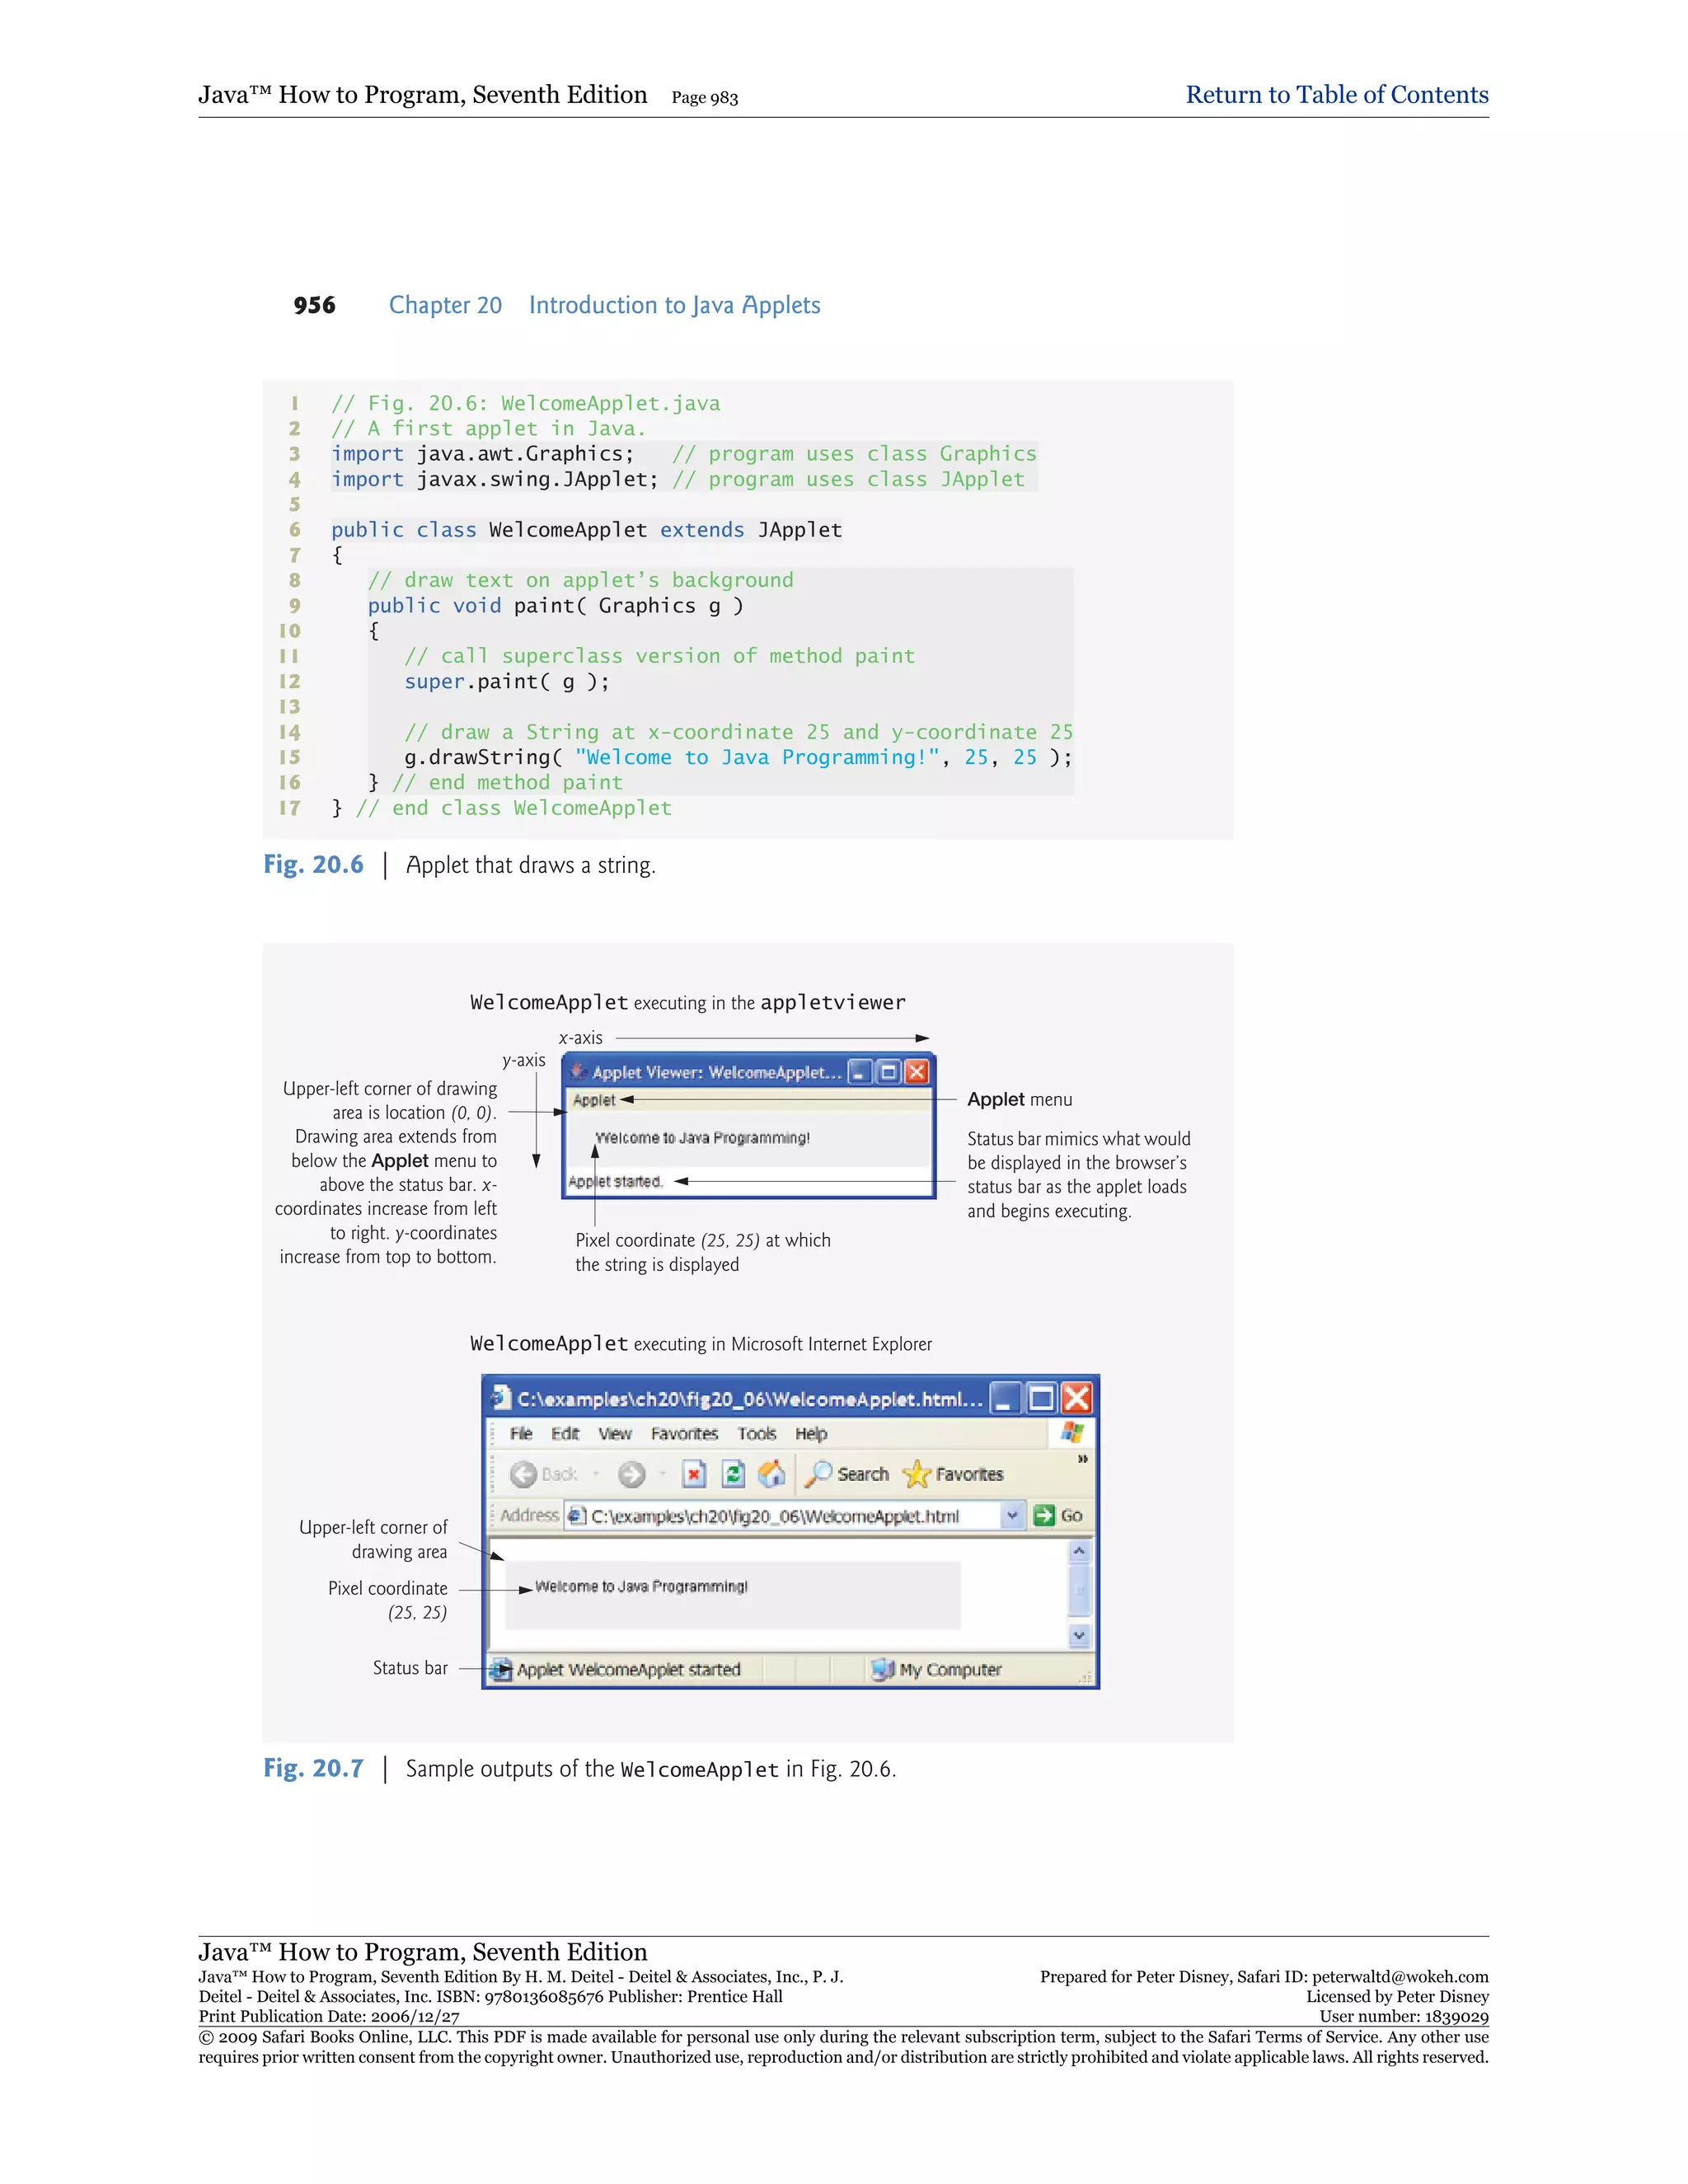Click the Search magnifier icon
Viewport: 1688px width, 2184px height.
pyautogui.click(x=819, y=1474)
